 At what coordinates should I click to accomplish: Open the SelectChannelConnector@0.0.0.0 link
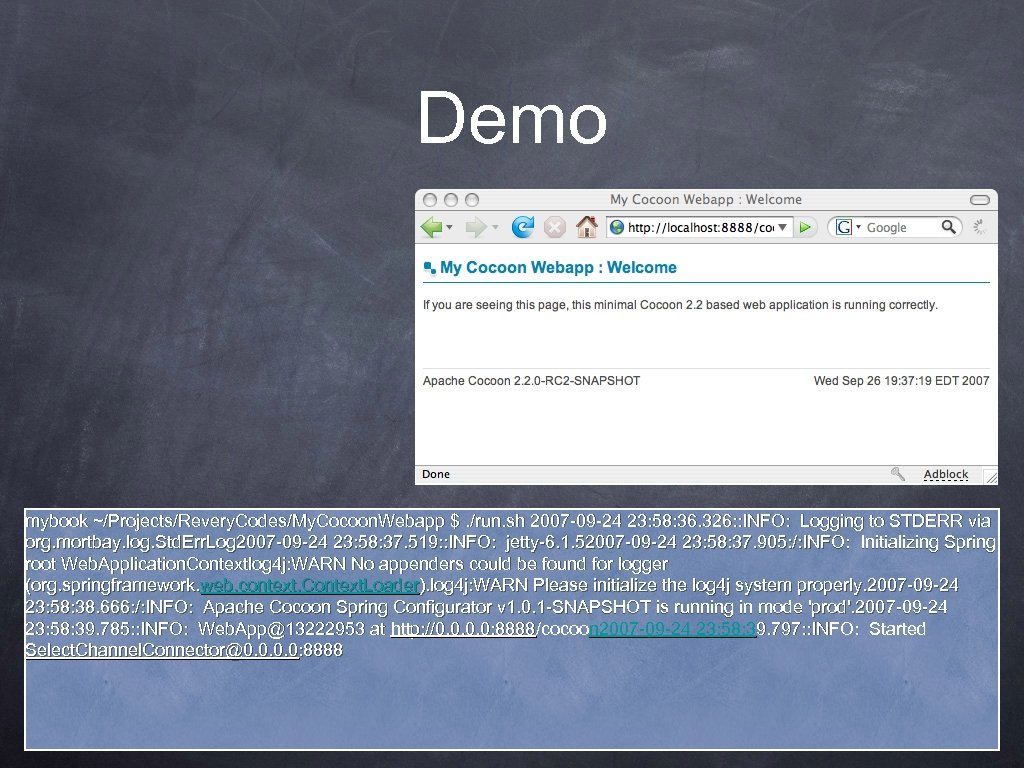coord(162,650)
